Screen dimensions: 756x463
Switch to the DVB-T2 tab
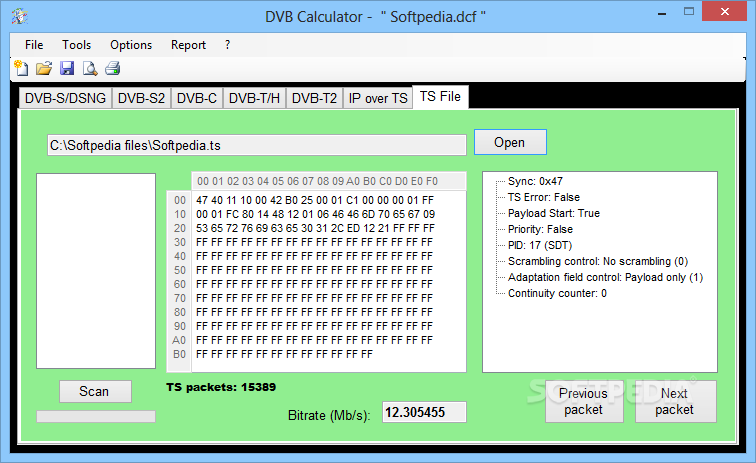[x=314, y=98]
